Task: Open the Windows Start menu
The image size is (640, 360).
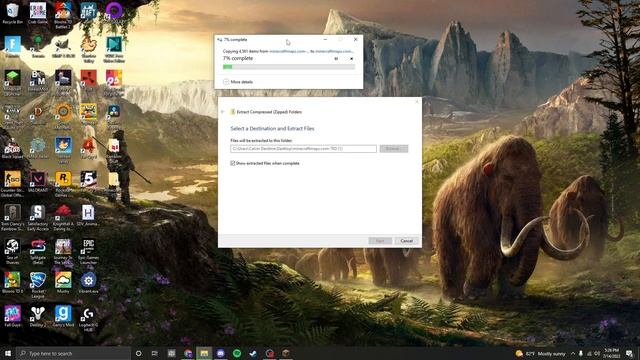Action: coord(8,353)
